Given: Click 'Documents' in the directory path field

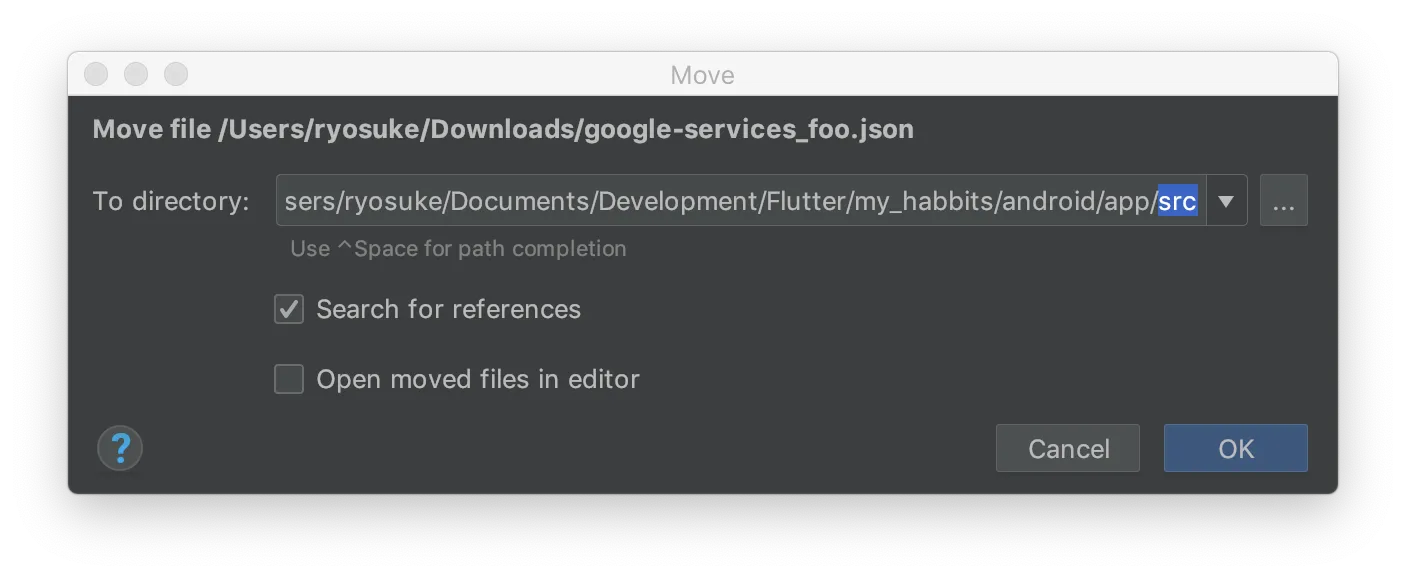Looking at the screenshot, I should pos(519,201).
